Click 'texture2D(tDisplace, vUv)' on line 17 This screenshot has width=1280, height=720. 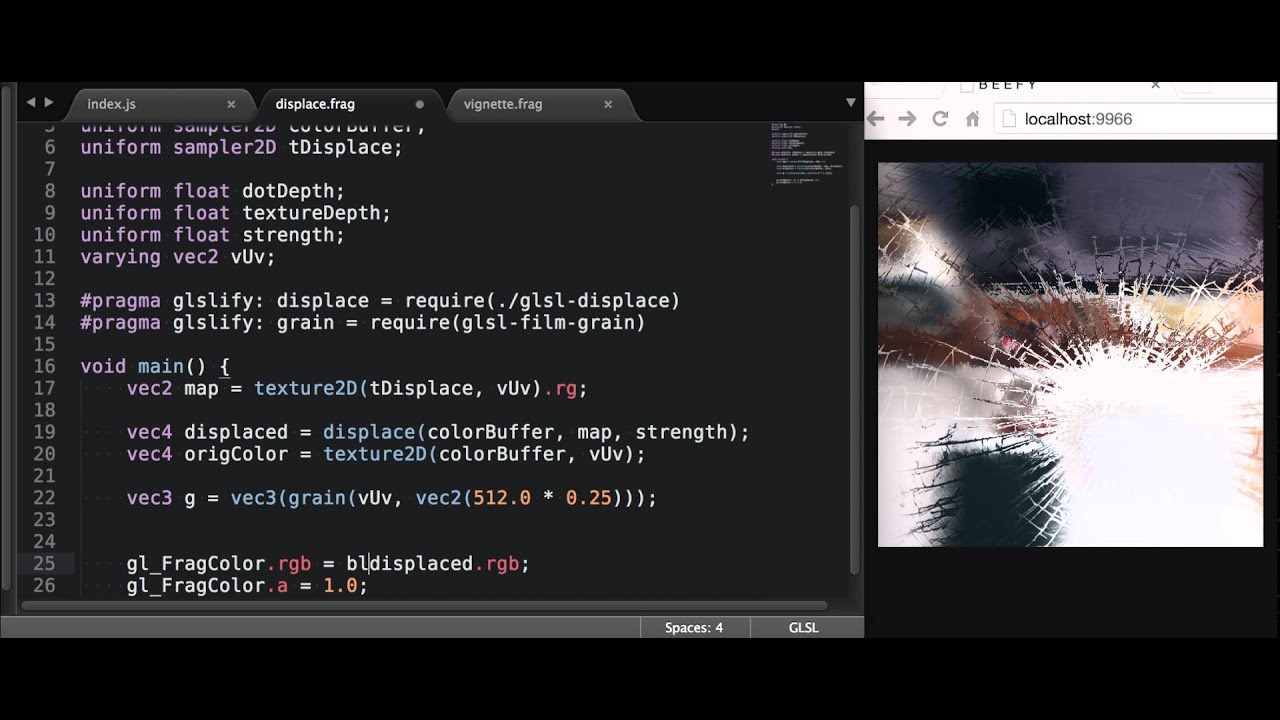pyautogui.click(x=398, y=388)
